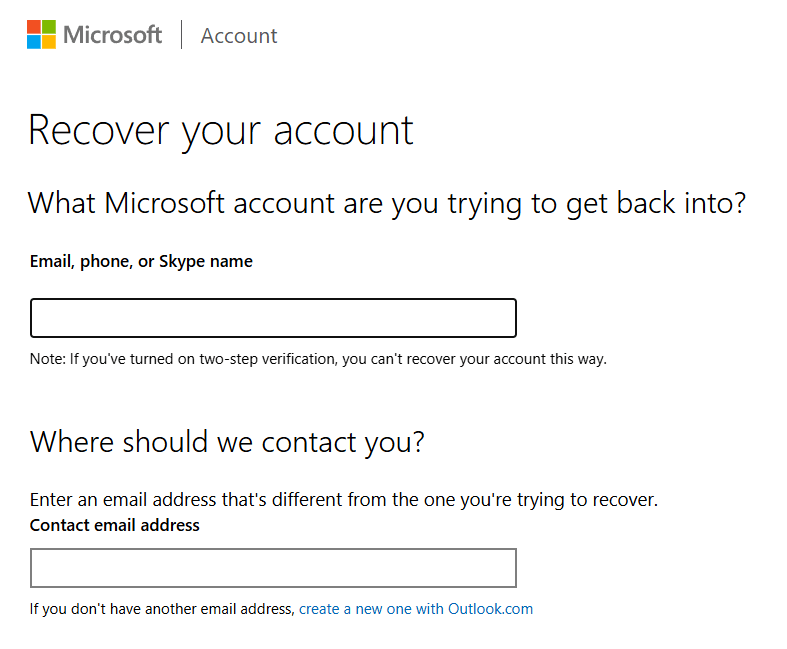Click the 'What Microsoft account' question heading
Viewport: 787px width, 649px height.
coord(387,204)
